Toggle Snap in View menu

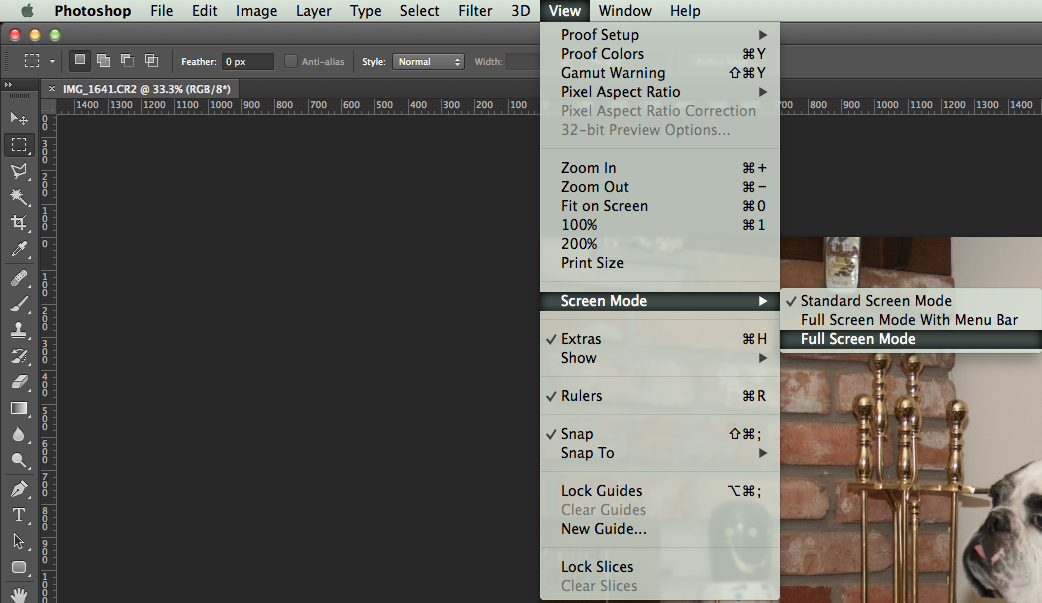click(660, 434)
